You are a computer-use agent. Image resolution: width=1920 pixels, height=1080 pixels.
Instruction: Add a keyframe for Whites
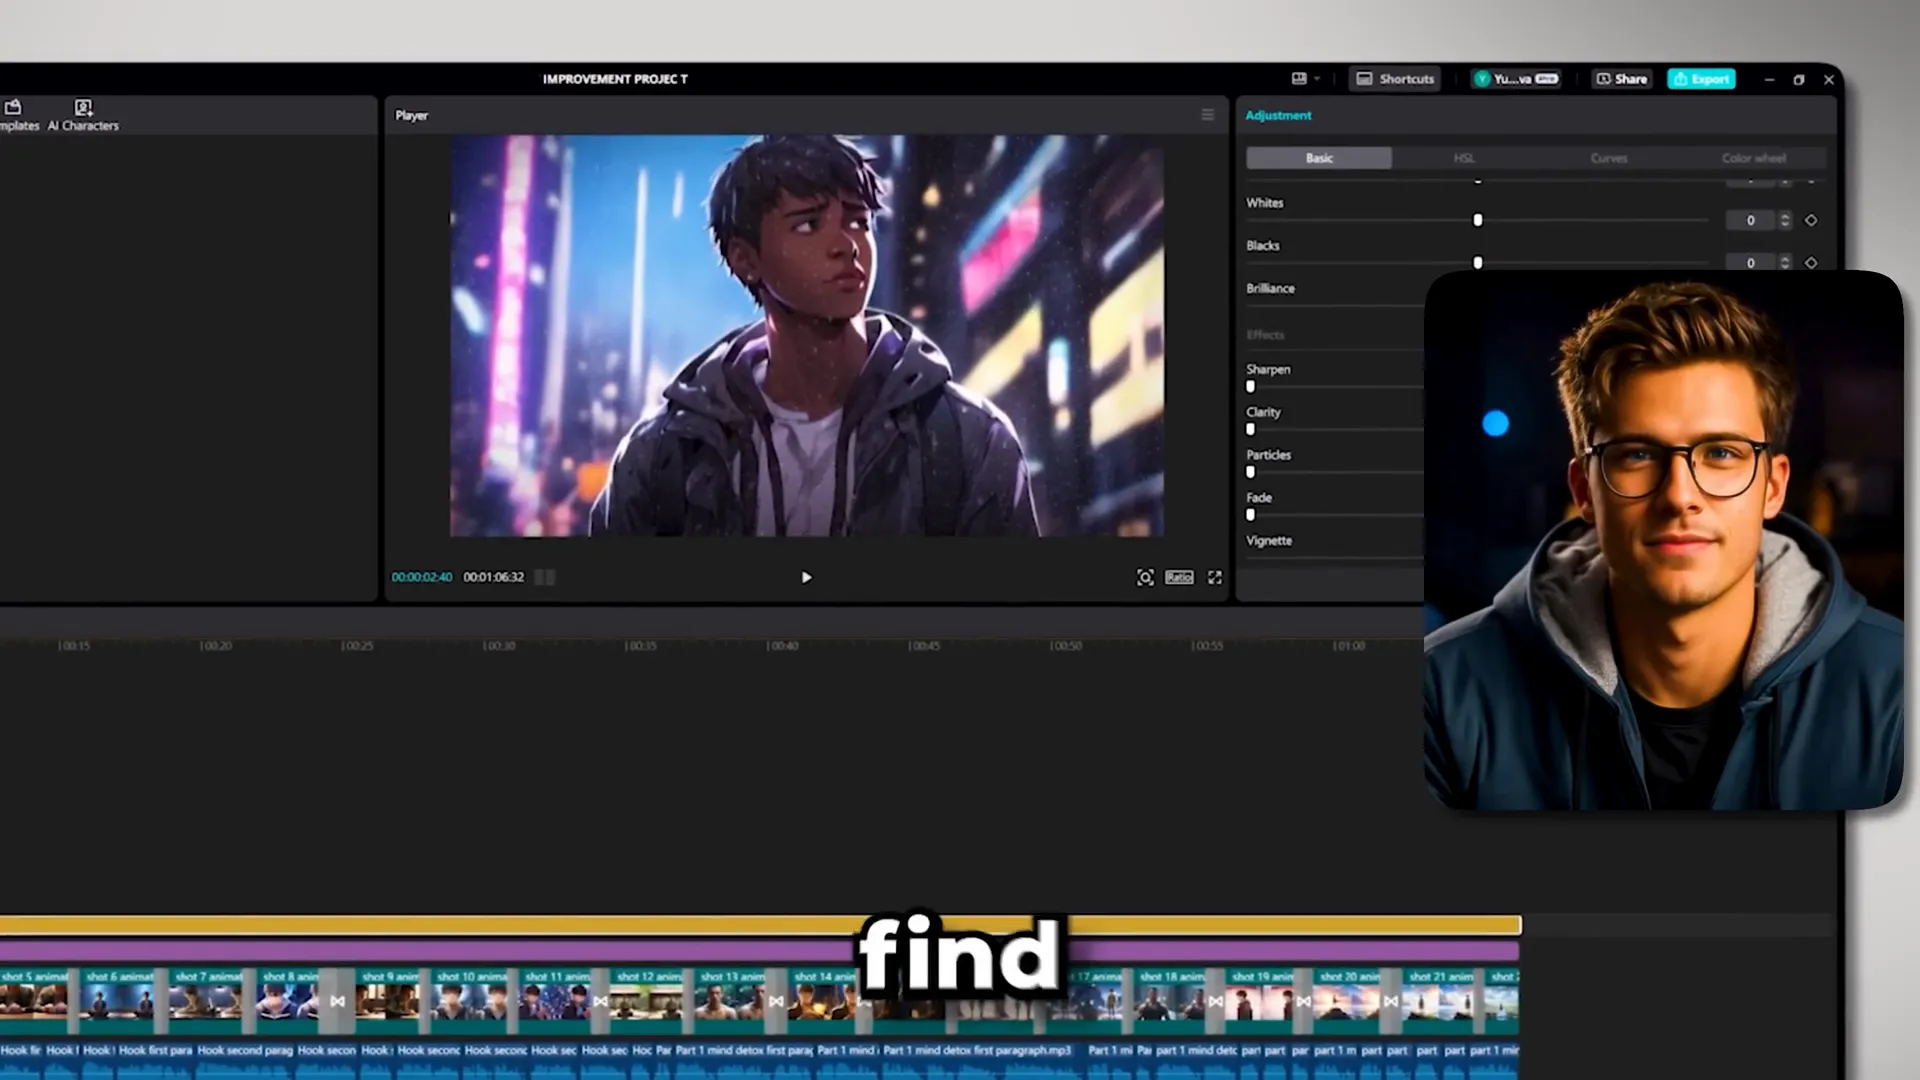pyautogui.click(x=1811, y=220)
